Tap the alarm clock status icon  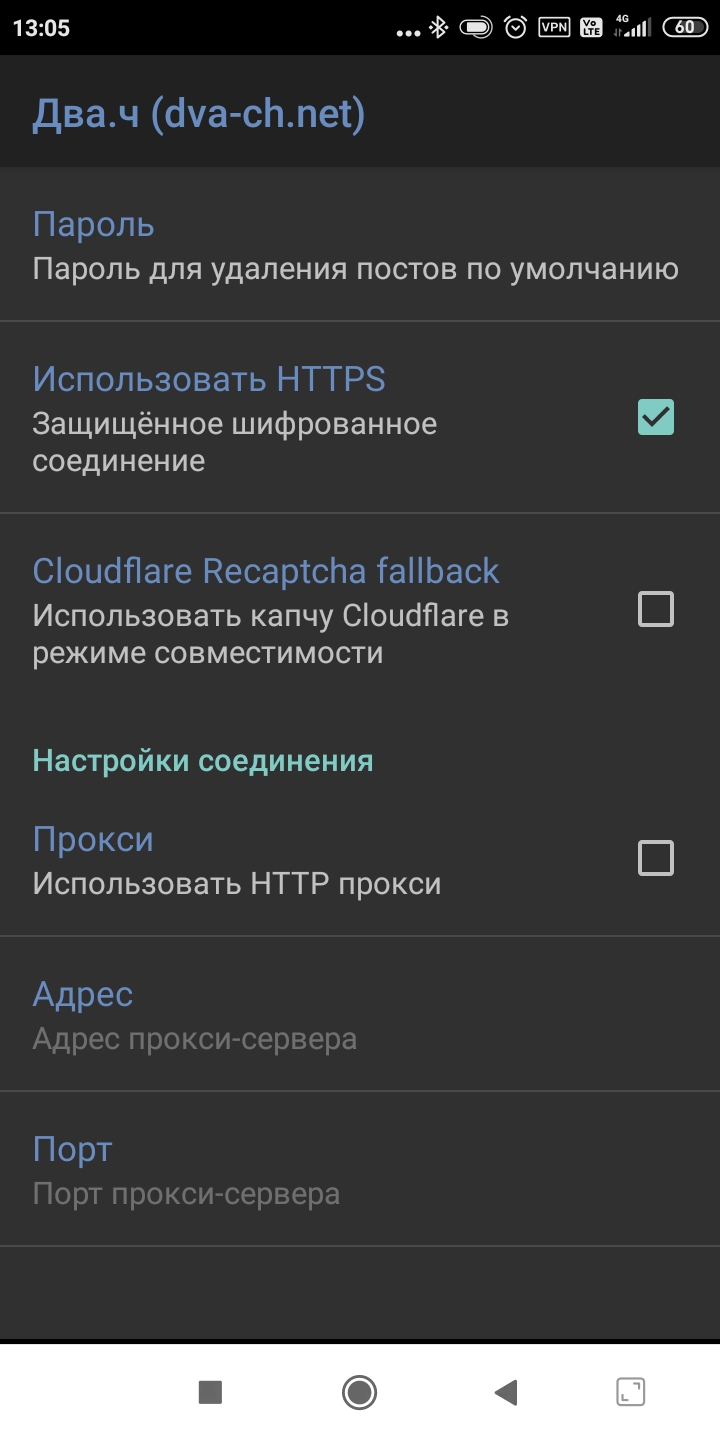(515, 28)
